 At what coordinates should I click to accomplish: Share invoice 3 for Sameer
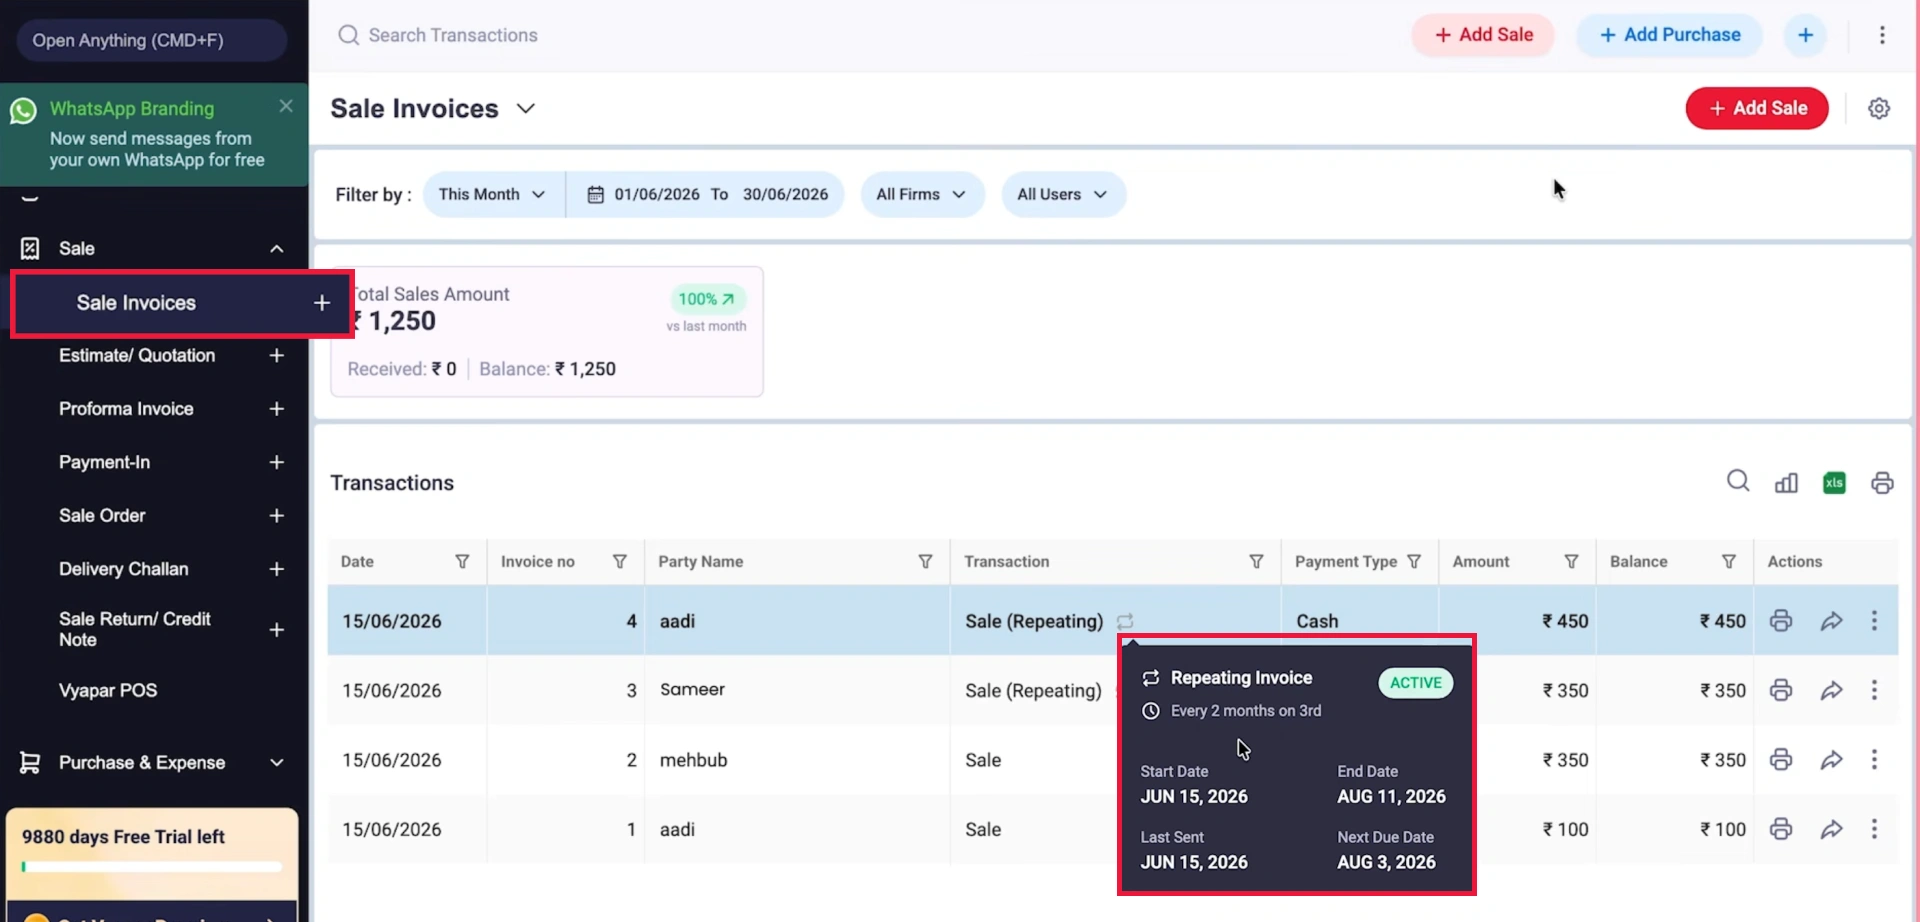1831,691
